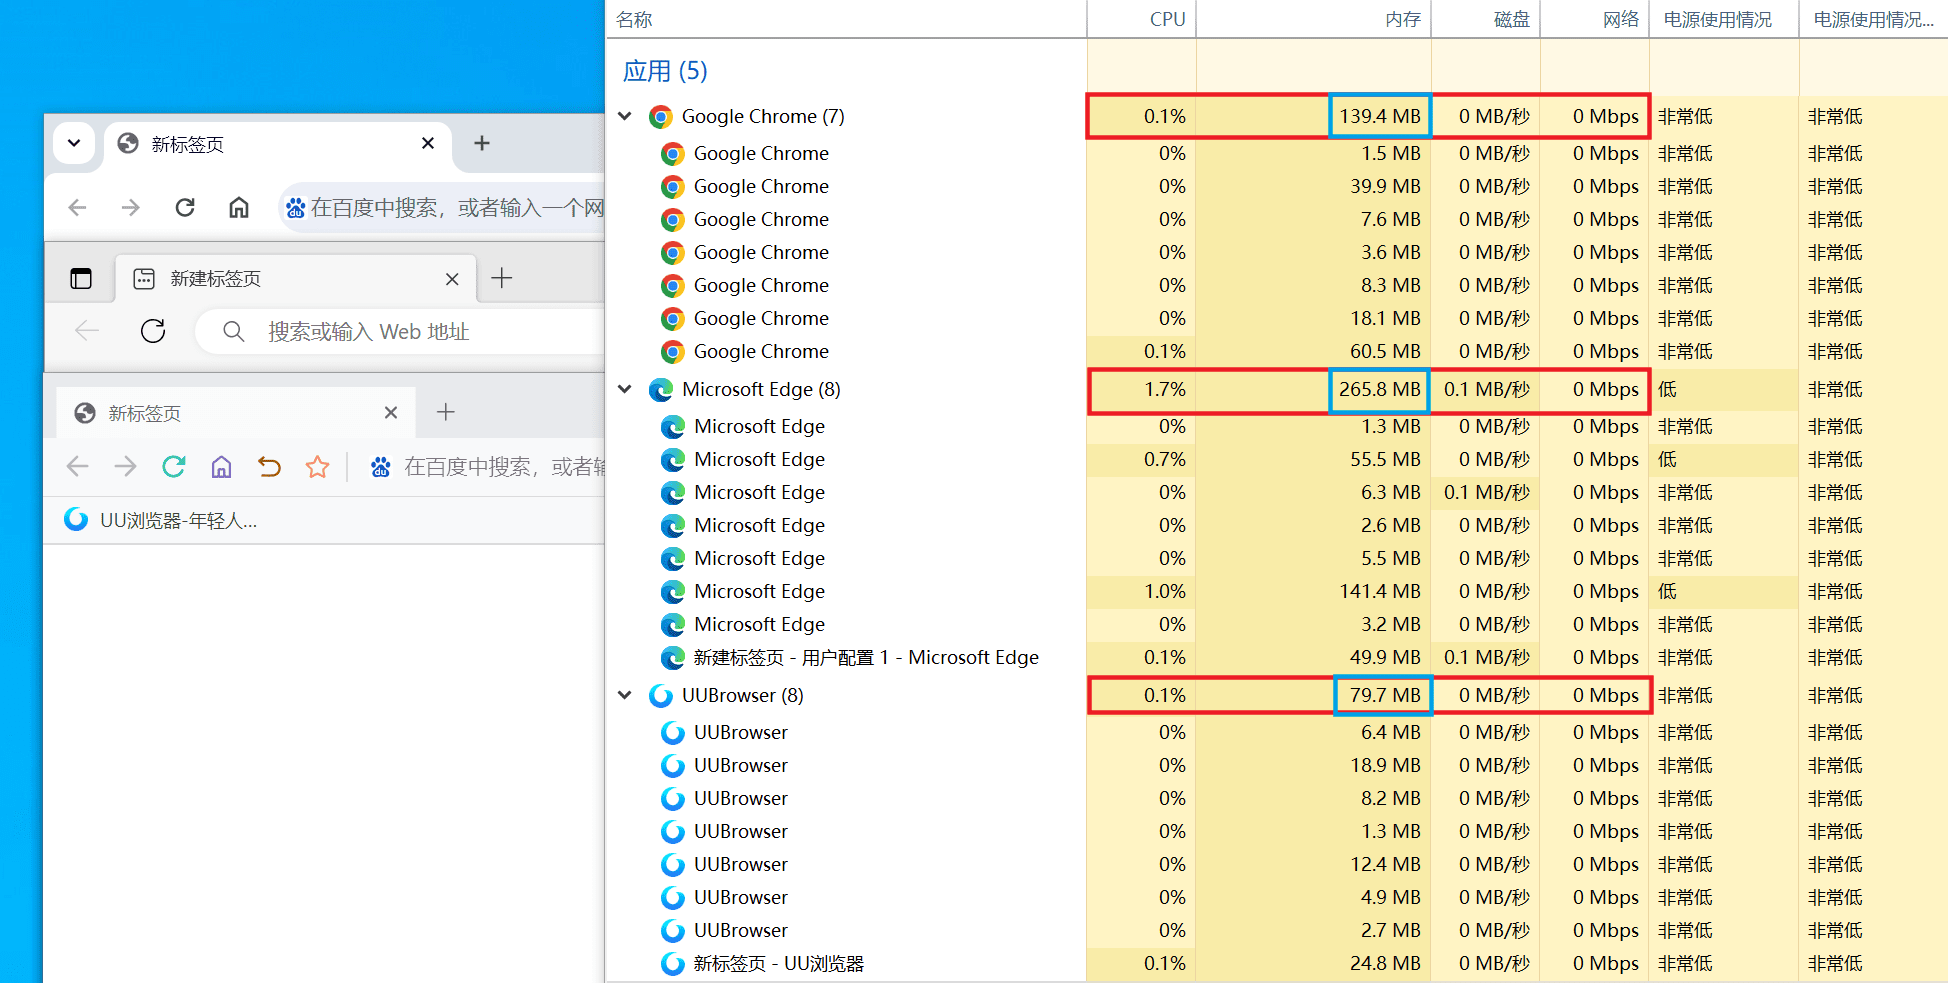Sort processes by 内存 column header

pyautogui.click(x=1314, y=19)
